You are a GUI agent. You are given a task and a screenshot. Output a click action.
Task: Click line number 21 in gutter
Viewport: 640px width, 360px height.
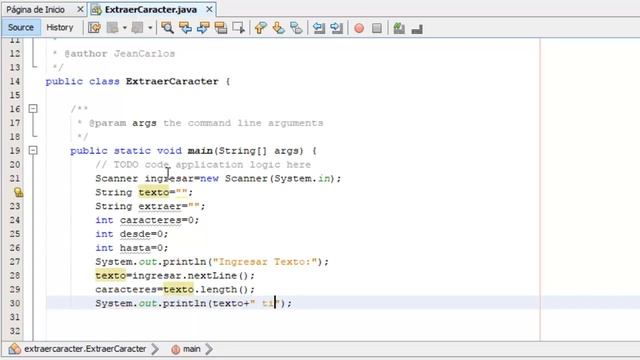coord(15,178)
